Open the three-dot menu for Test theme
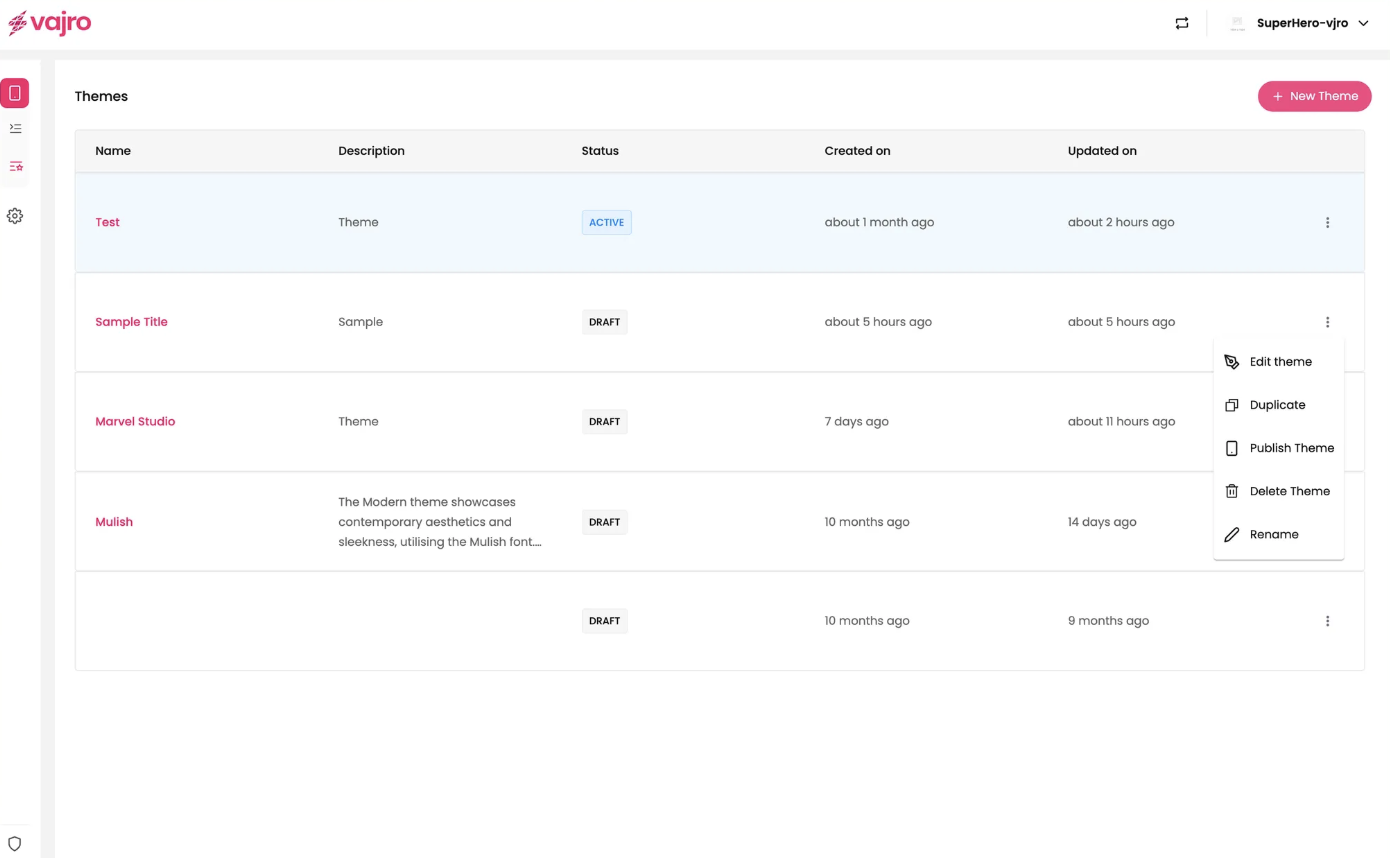The height and width of the screenshot is (858, 1390). (x=1327, y=223)
